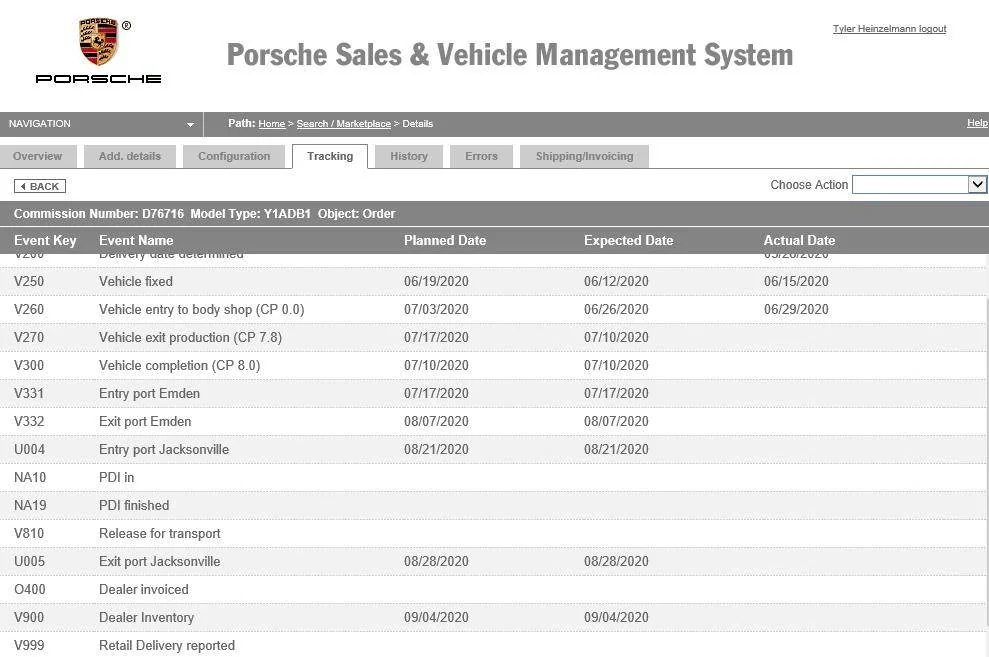
Task: Follow the Search / Marketplace breadcrumb link
Action: (x=344, y=124)
